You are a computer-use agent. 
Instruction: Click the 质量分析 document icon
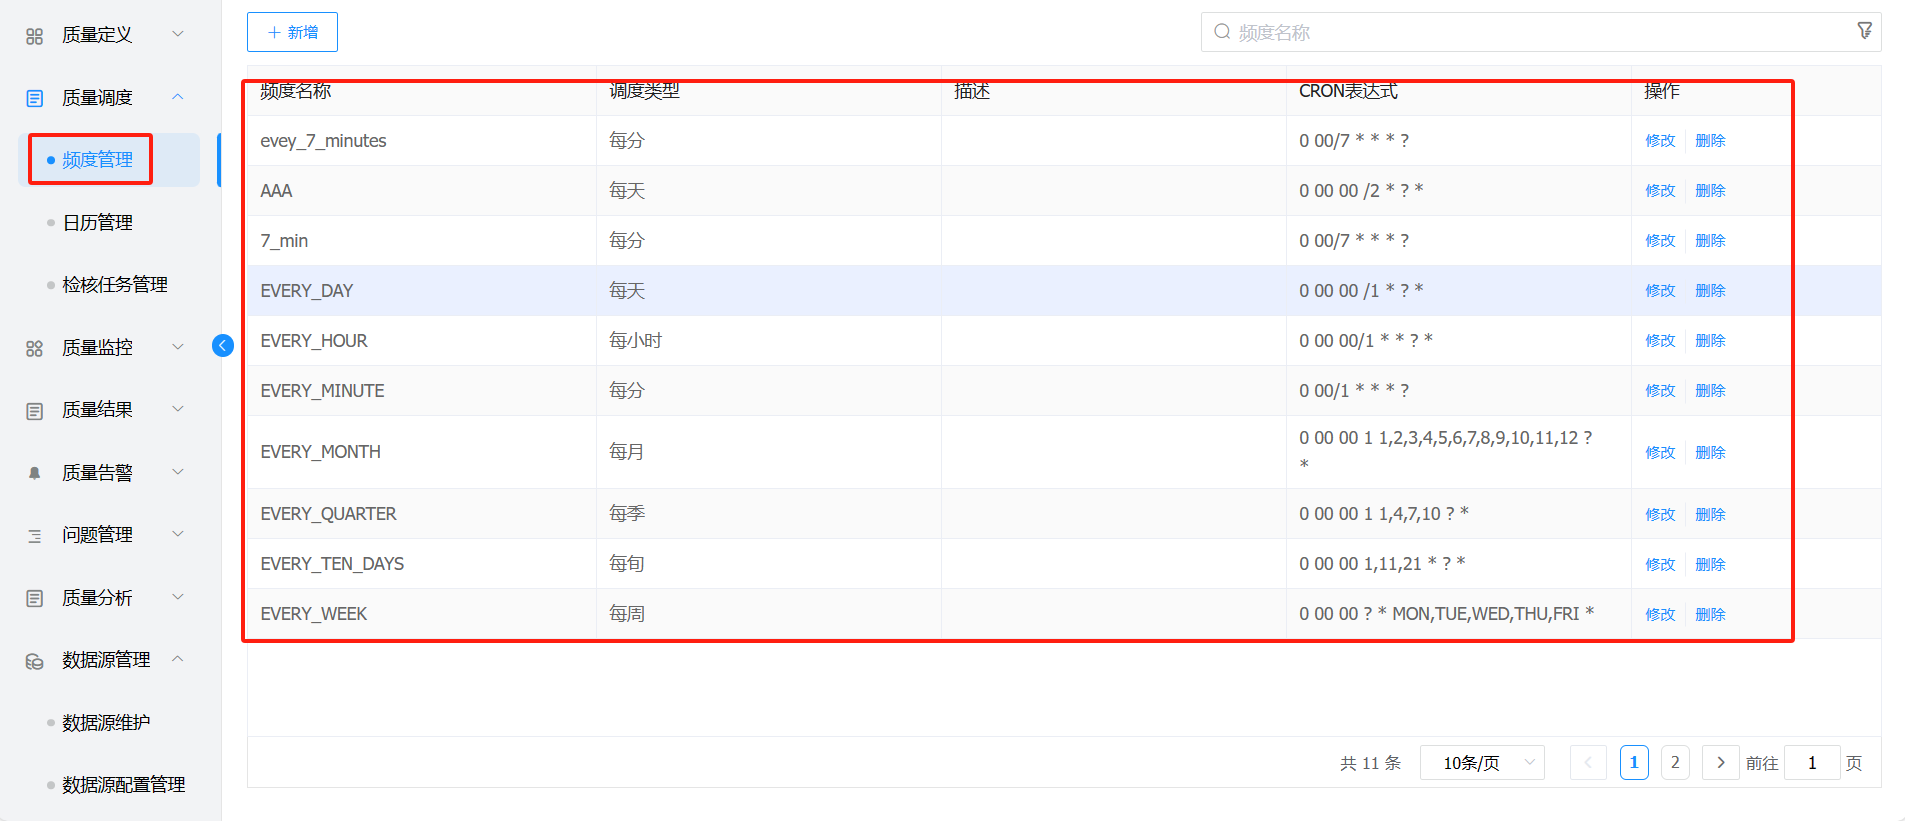[x=35, y=598]
